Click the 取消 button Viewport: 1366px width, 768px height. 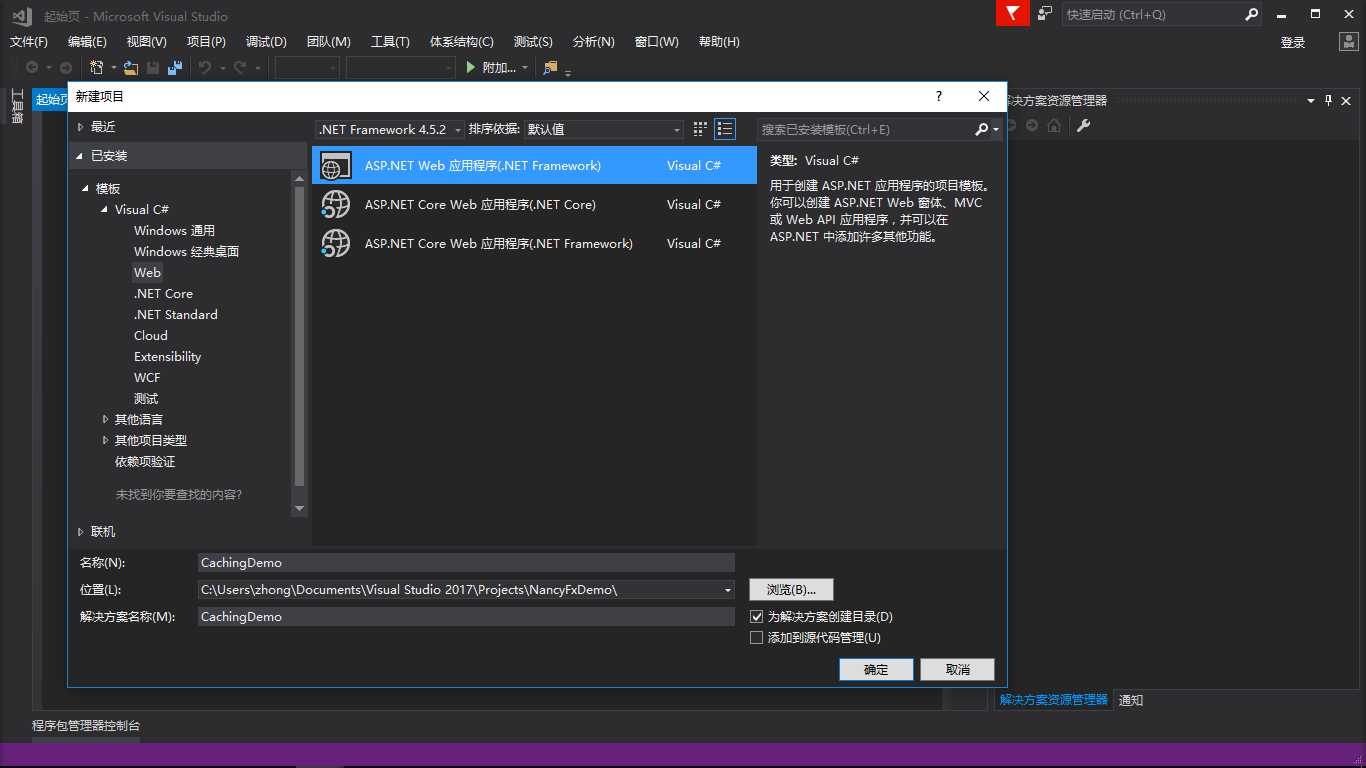point(958,670)
